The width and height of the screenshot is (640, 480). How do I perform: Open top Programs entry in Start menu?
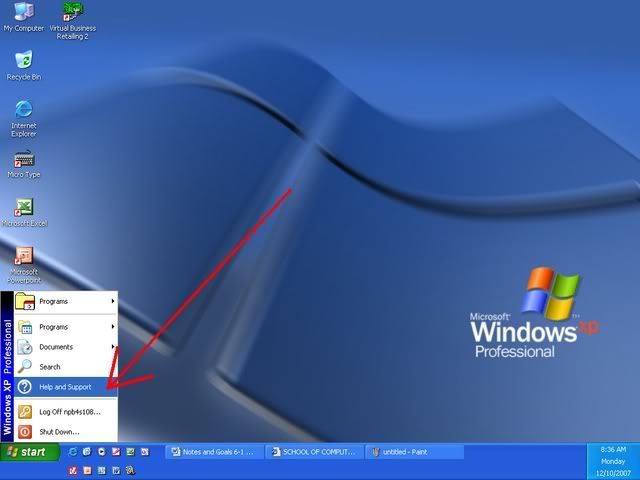66,302
